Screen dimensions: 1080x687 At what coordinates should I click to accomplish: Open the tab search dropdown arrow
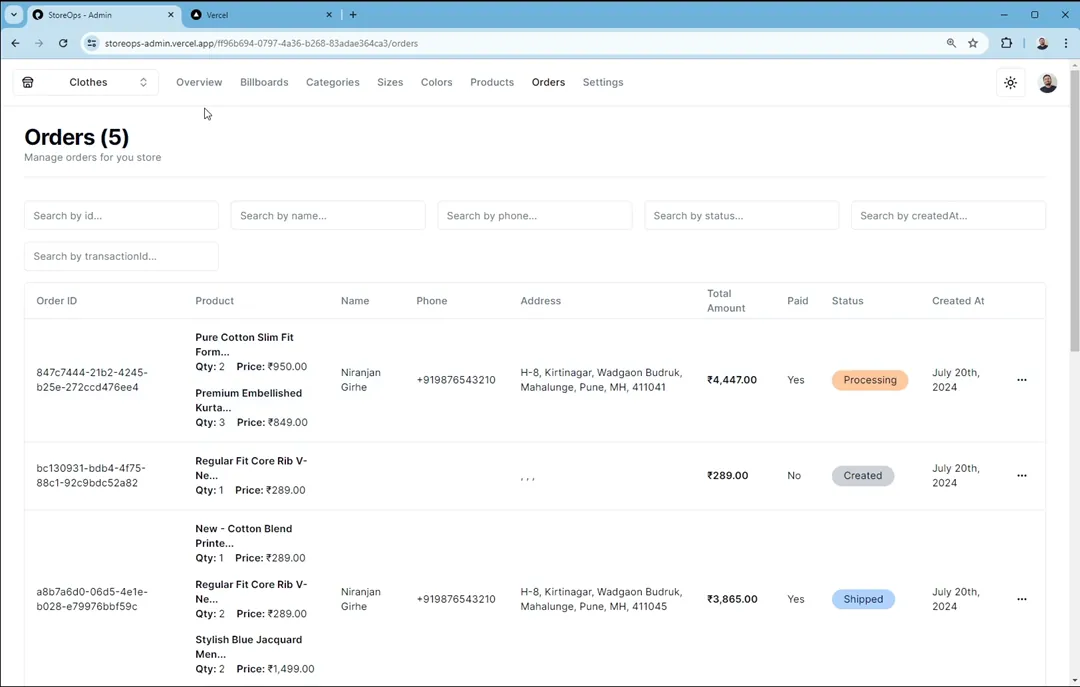(14, 14)
